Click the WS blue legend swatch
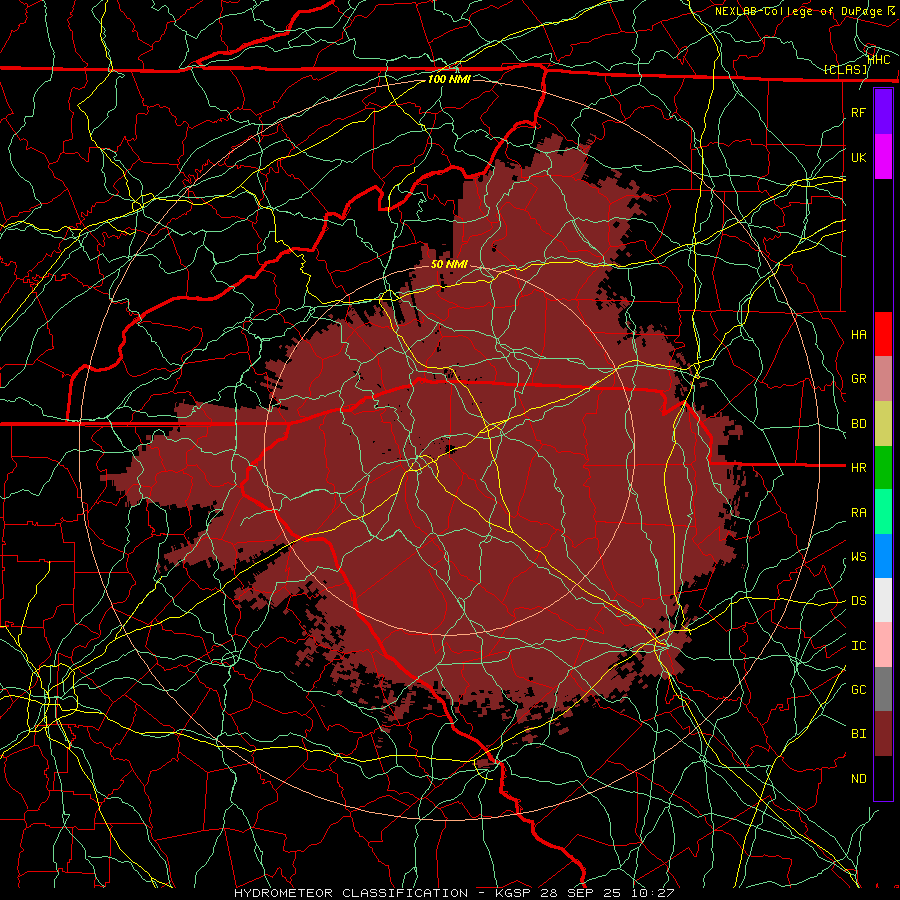Screen dimensions: 900x900 883,556
